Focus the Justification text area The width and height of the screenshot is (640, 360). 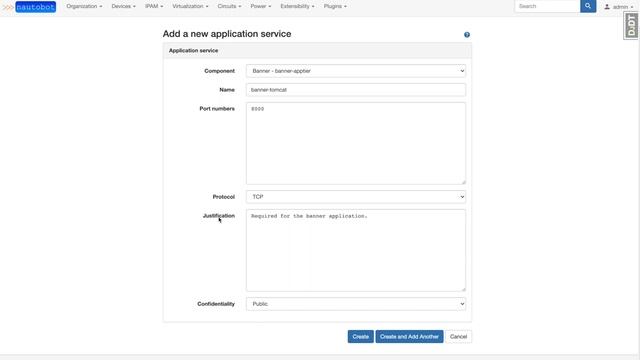pyautogui.click(x=356, y=251)
